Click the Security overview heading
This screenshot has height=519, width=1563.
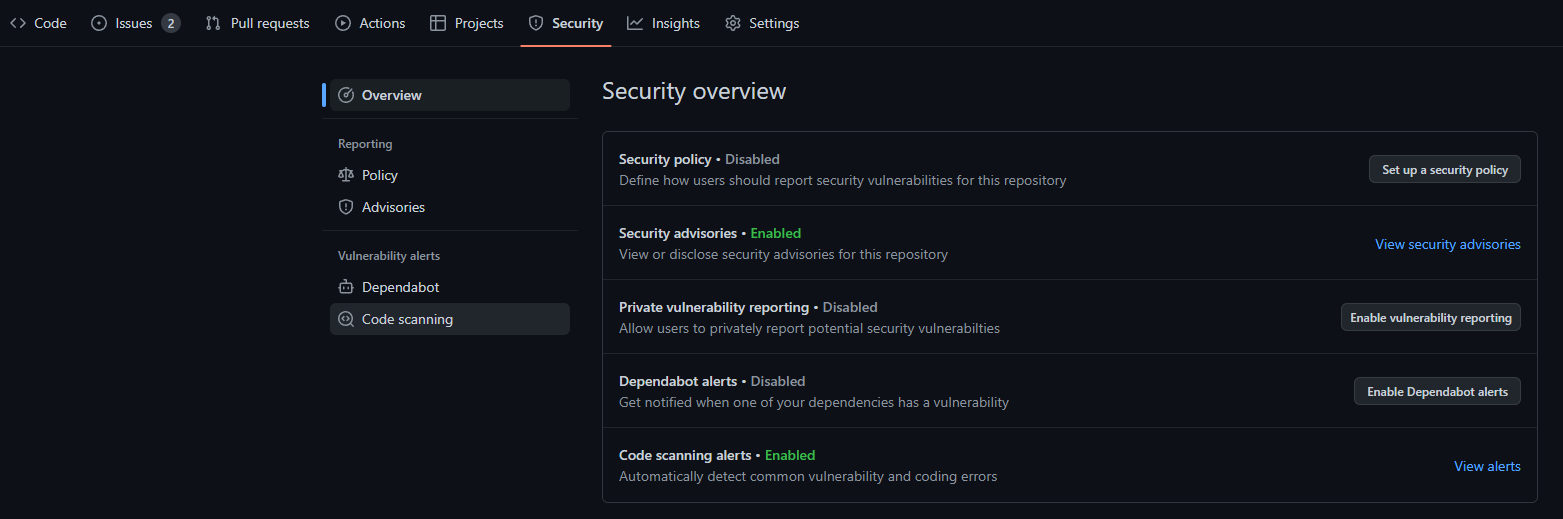694,92
